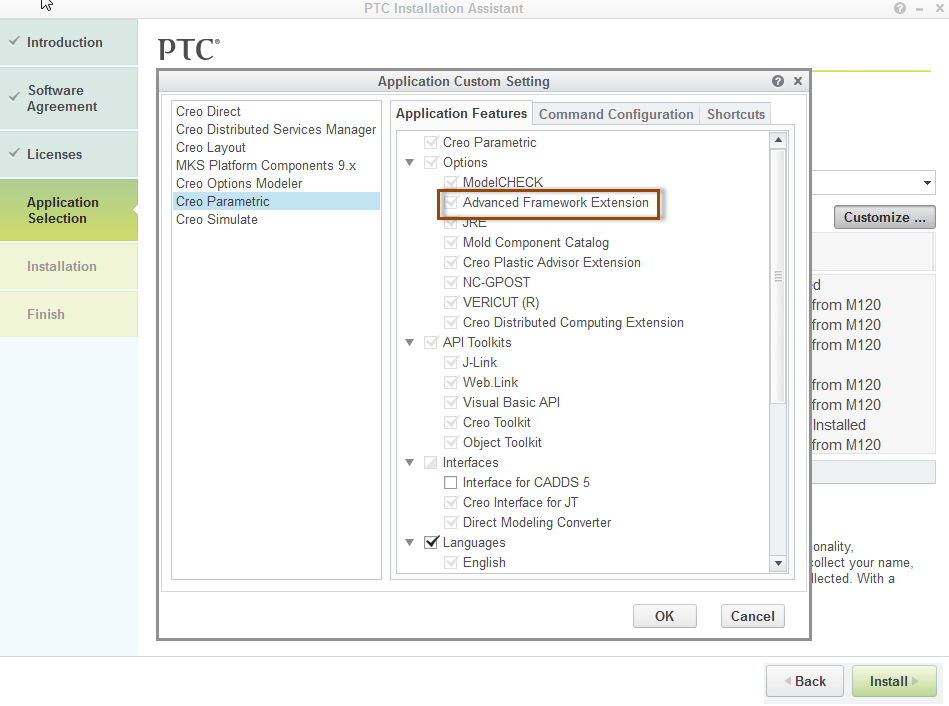Screen dimensions: 949x706
Task: Collapse the API Toolkits tree group
Action: click(x=410, y=342)
